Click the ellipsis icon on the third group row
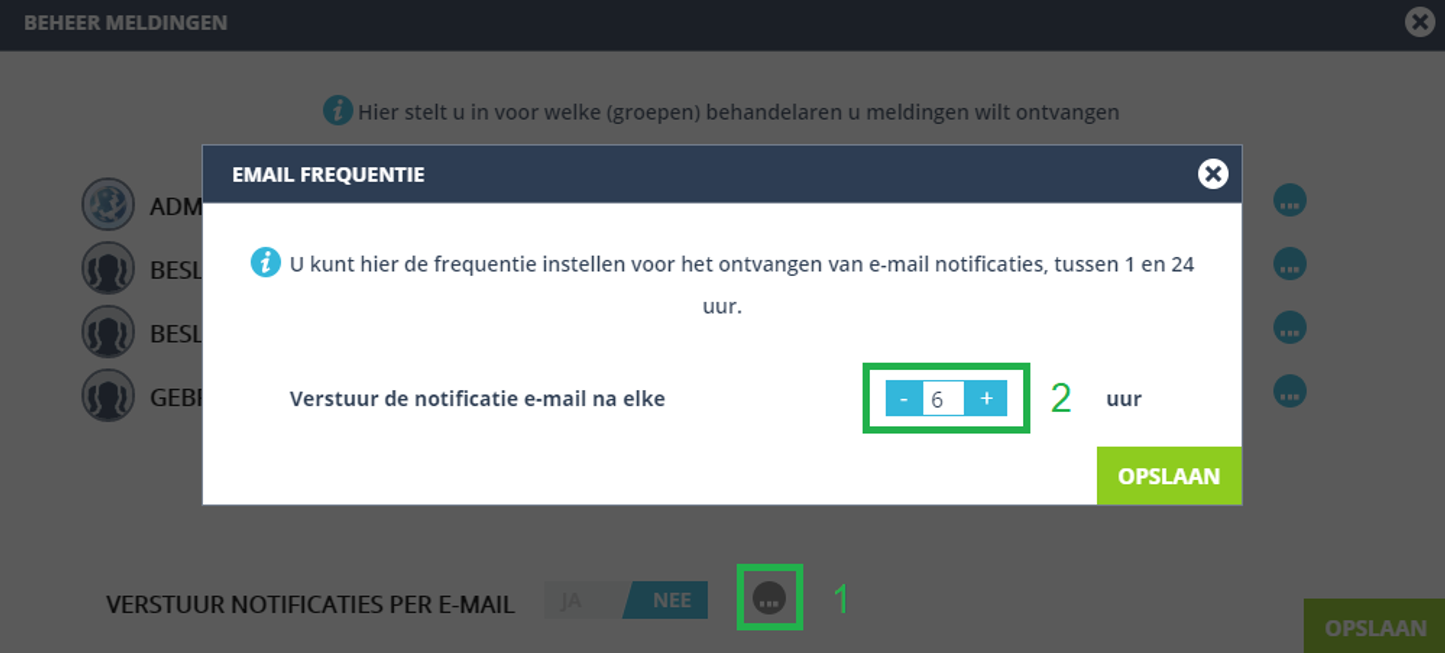Image resolution: width=1445 pixels, height=653 pixels. [1289, 327]
